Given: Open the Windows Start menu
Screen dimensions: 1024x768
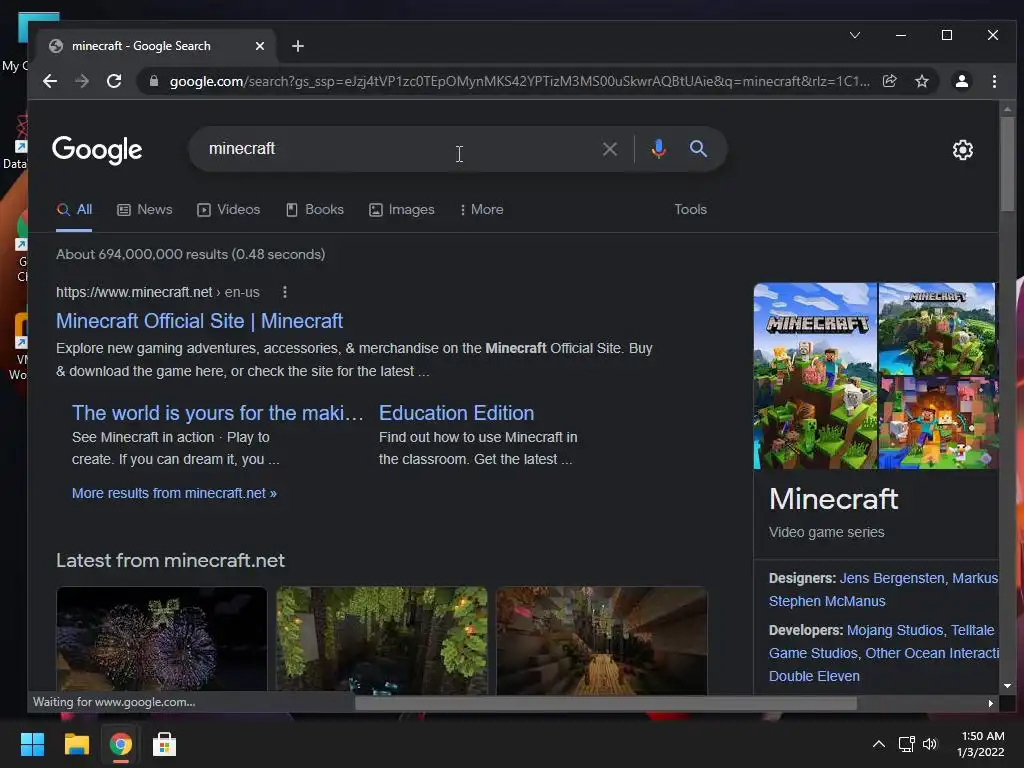Looking at the screenshot, I should pyautogui.click(x=32, y=744).
